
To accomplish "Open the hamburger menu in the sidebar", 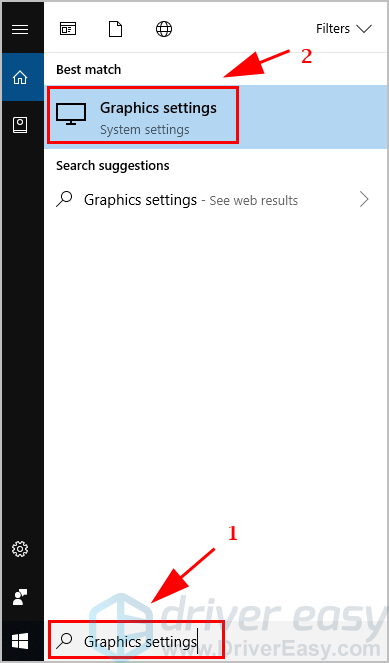I will coord(20,29).
